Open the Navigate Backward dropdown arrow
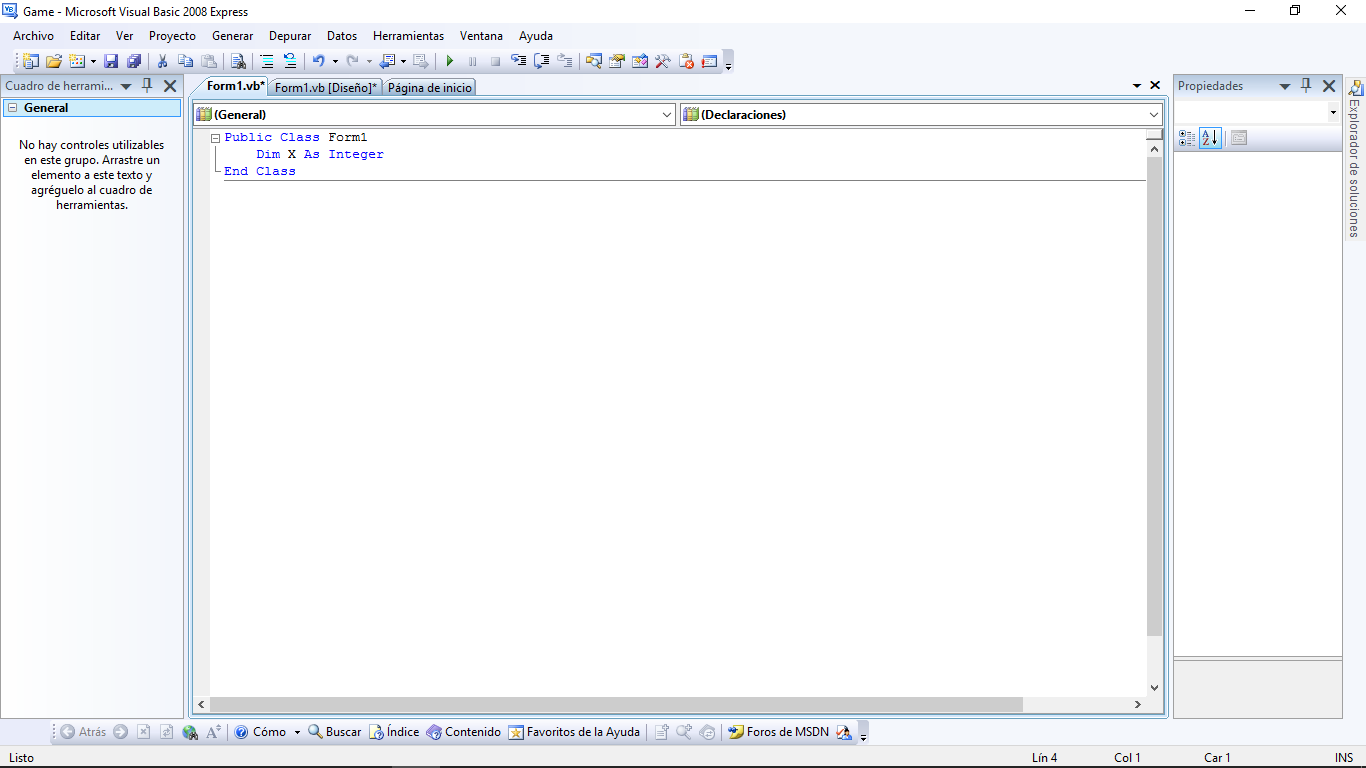The height and width of the screenshot is (768, 1366). [x=403, y=61]
